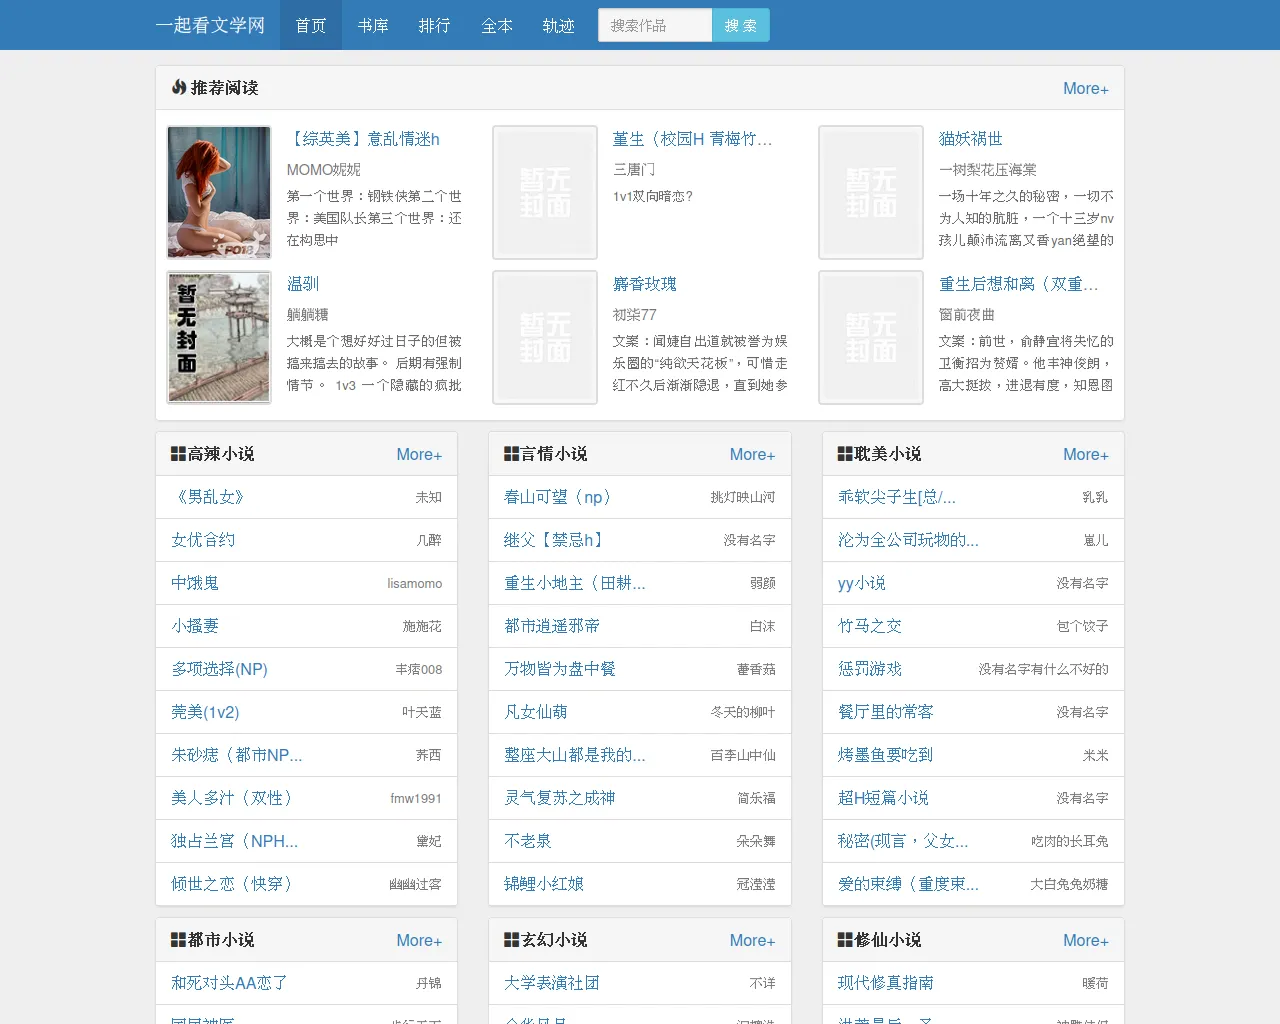Image resolution: width=1280 pixels, height=1024 pixels.
Task: Click the 一起看文学网 site logo
Action: coord(211,26)
